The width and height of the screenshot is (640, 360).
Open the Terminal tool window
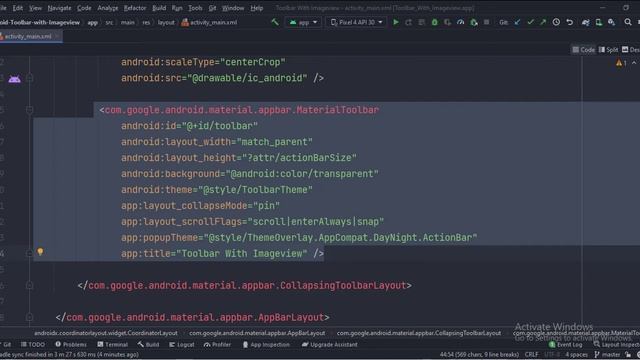112,344
